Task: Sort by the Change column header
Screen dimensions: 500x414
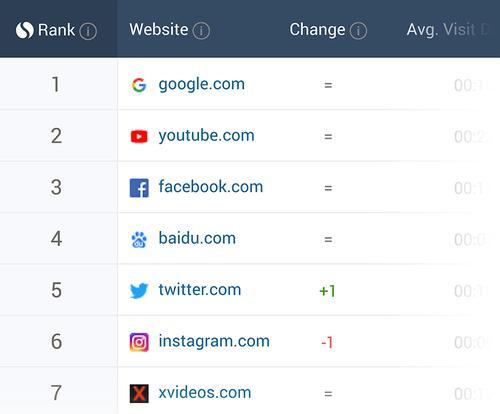Action: tap(317, 30)
